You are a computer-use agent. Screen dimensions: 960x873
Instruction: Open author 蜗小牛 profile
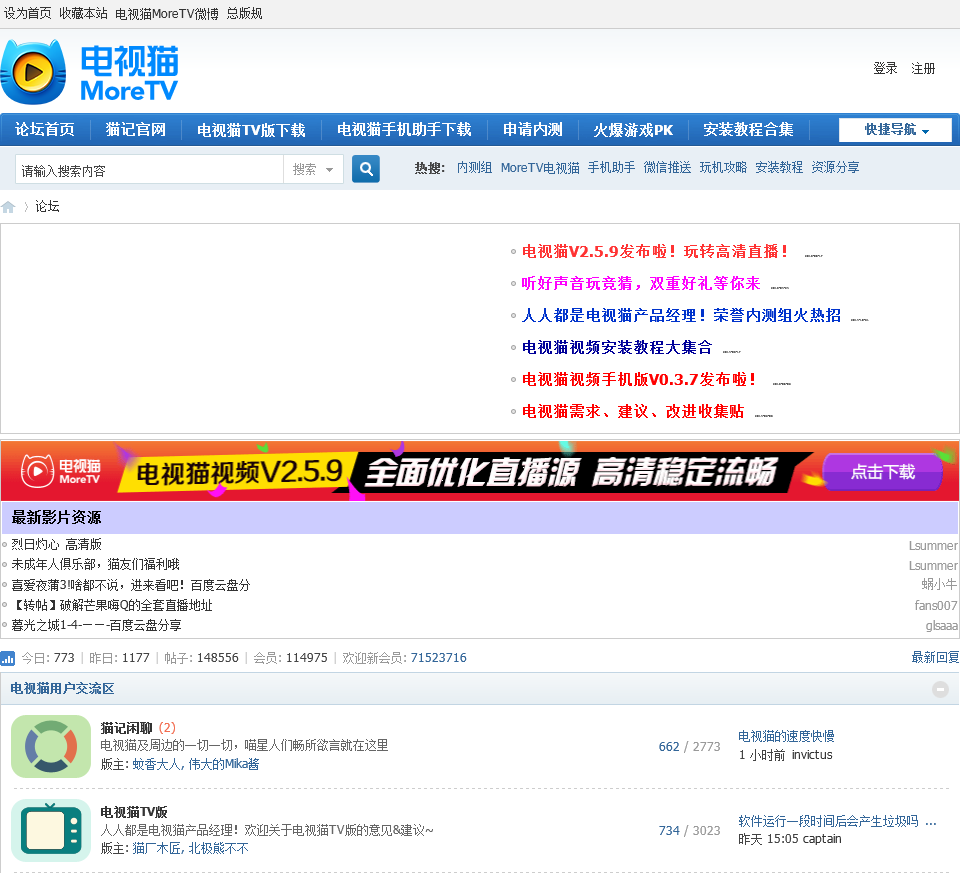(x=939, y=585)
